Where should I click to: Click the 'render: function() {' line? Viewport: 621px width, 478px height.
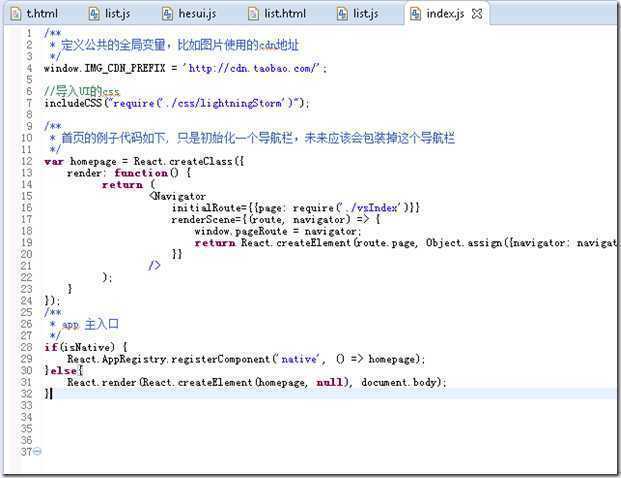(x=129, y=173)
